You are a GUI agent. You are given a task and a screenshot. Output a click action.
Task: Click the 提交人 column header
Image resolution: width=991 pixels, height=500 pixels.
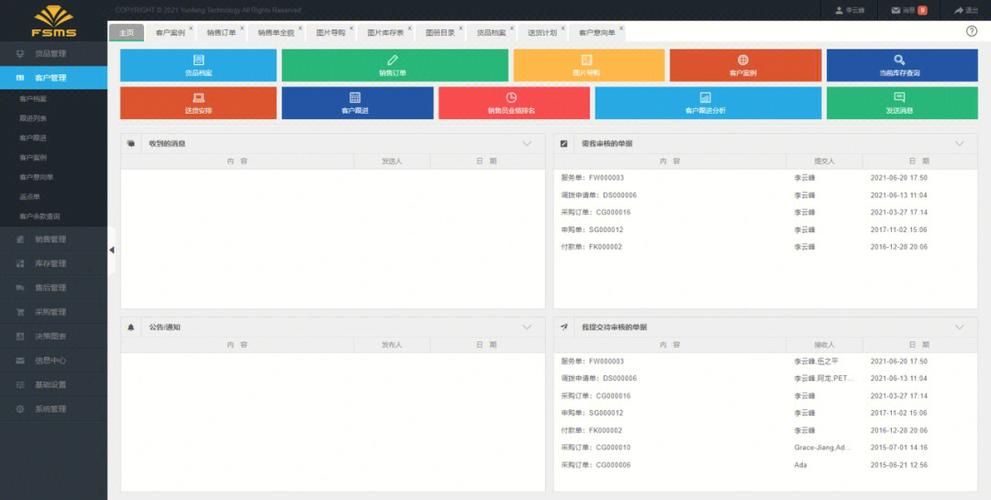tap(824, 161)
